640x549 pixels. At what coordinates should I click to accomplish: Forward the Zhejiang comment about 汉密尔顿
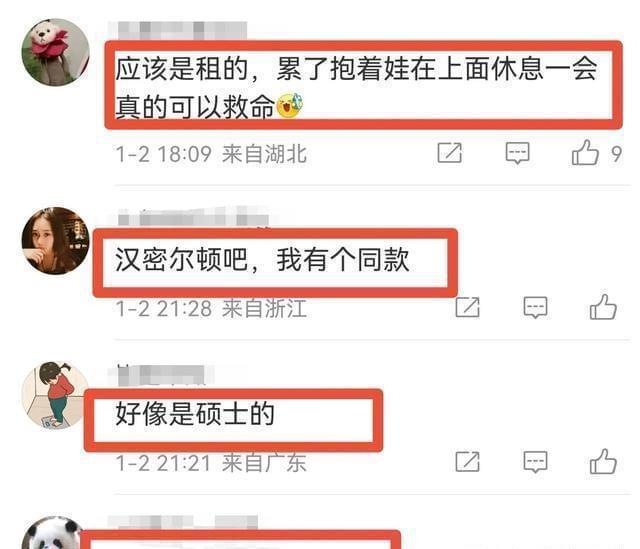[467, 307]
